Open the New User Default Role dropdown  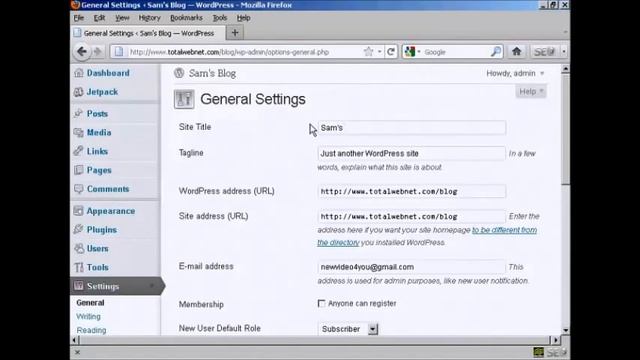pos(348,329)
